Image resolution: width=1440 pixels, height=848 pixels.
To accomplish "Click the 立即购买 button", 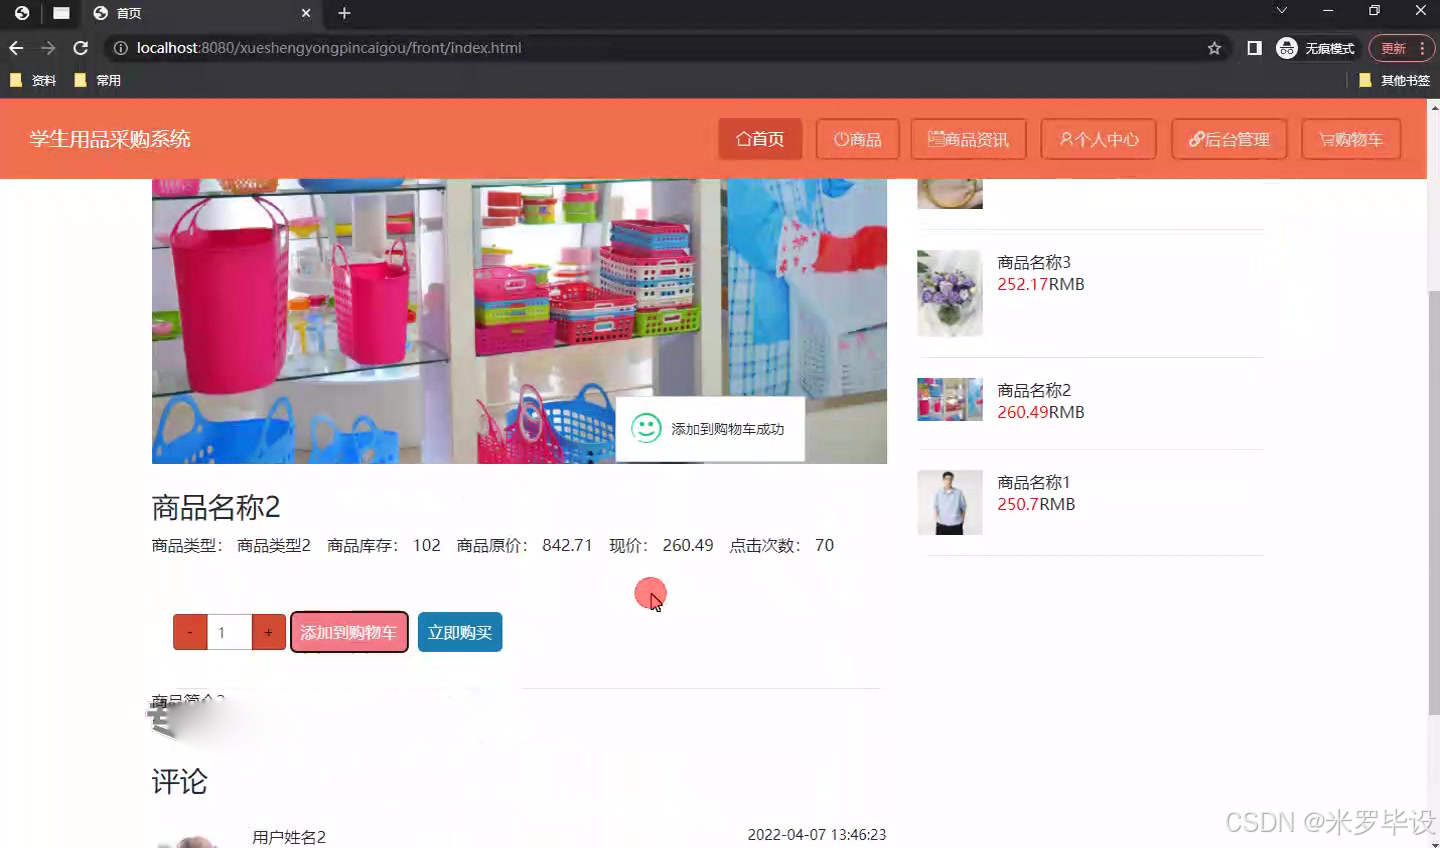I will [459, 632].
